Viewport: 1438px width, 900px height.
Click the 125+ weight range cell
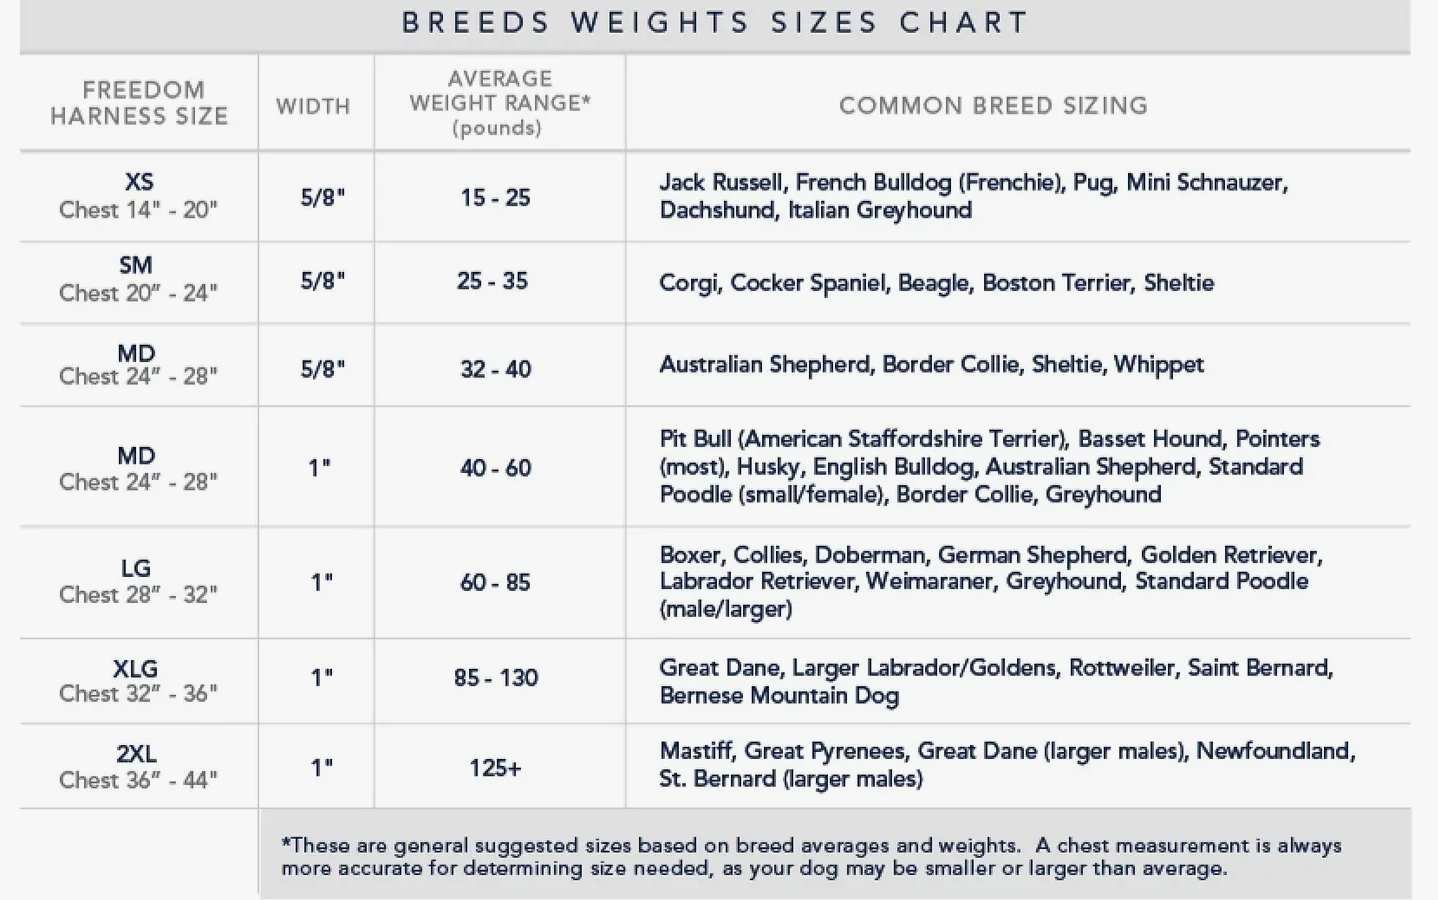(495, 768)
